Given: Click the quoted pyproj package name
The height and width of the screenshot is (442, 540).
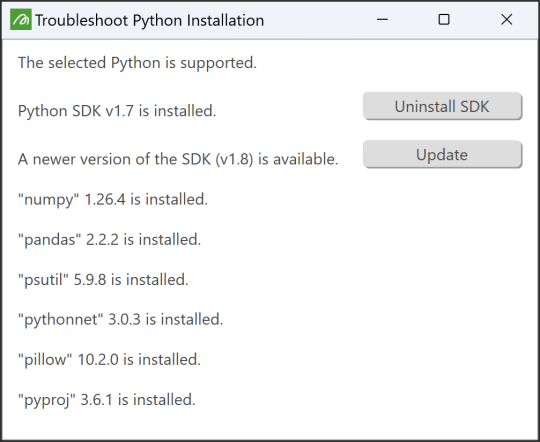Looking at the screenshot, I should pyautogui.click(x=46, y=400).
